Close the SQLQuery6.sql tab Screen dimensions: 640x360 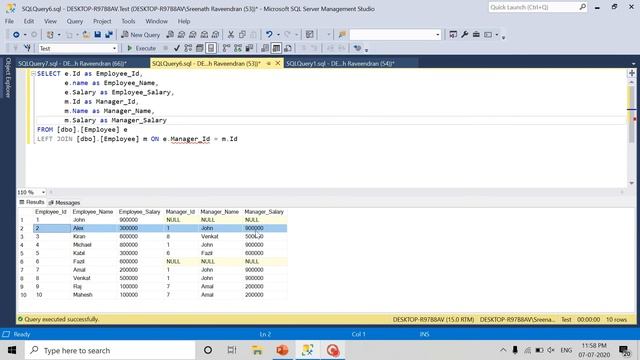click(x=278, y=63)
